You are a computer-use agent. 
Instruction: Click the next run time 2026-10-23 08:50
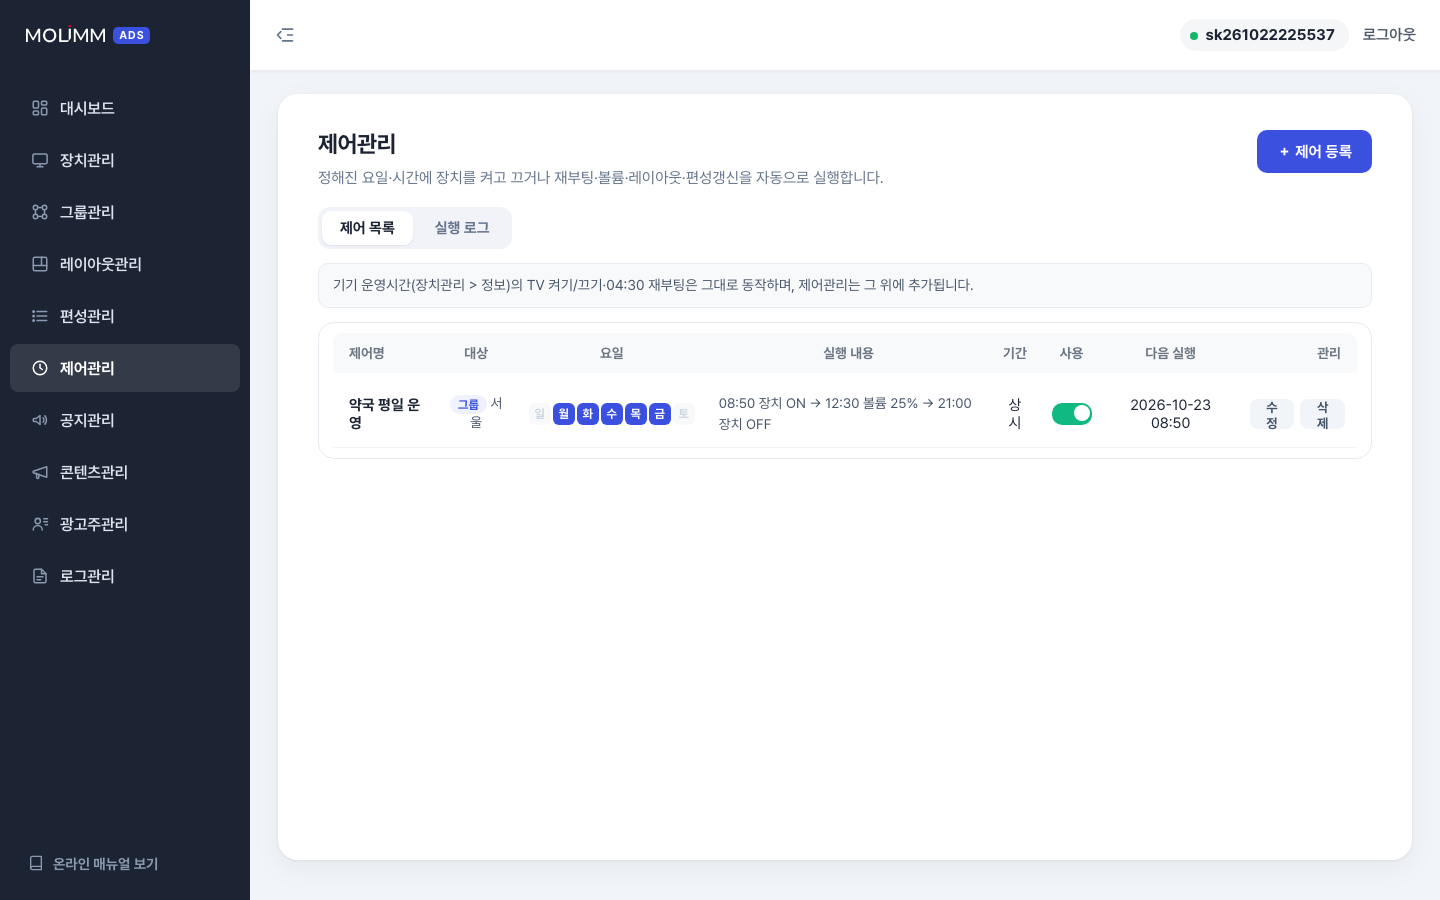pyautogui.click(x=1170, y=414)
